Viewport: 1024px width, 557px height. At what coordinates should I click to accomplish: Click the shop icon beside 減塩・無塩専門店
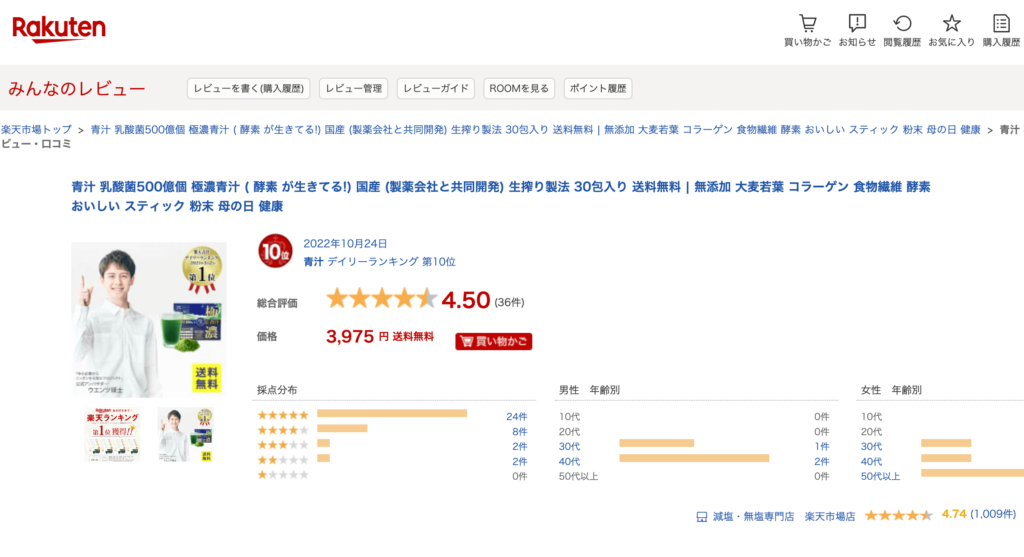point(701,517)
